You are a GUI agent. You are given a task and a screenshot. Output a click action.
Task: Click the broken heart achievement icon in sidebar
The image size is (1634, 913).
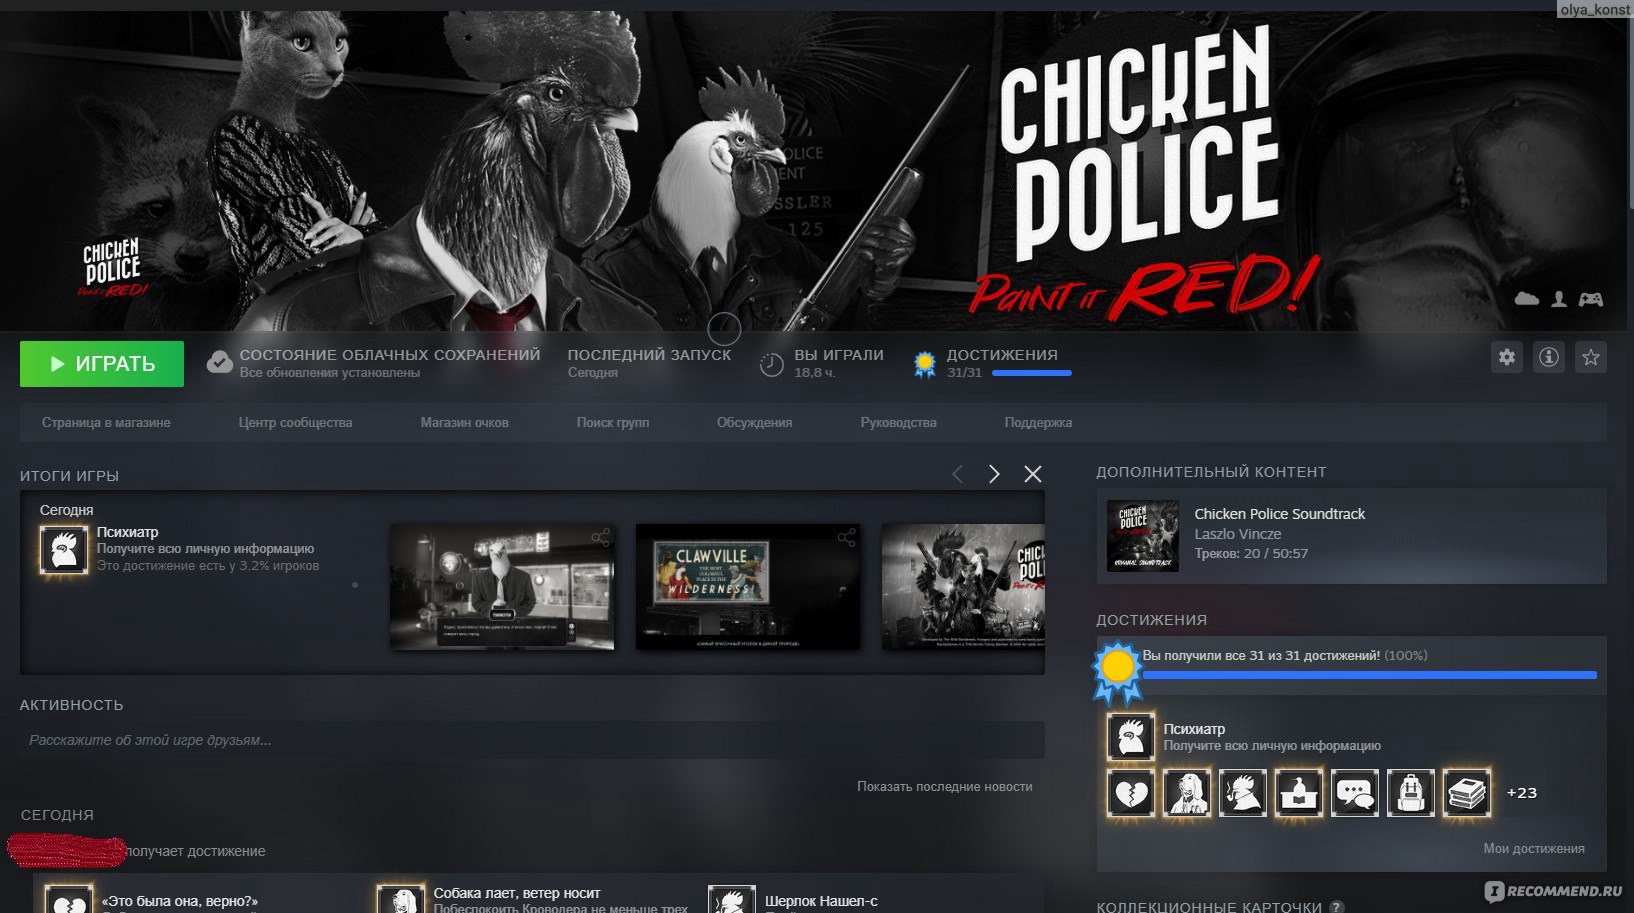pos(1131,793)
